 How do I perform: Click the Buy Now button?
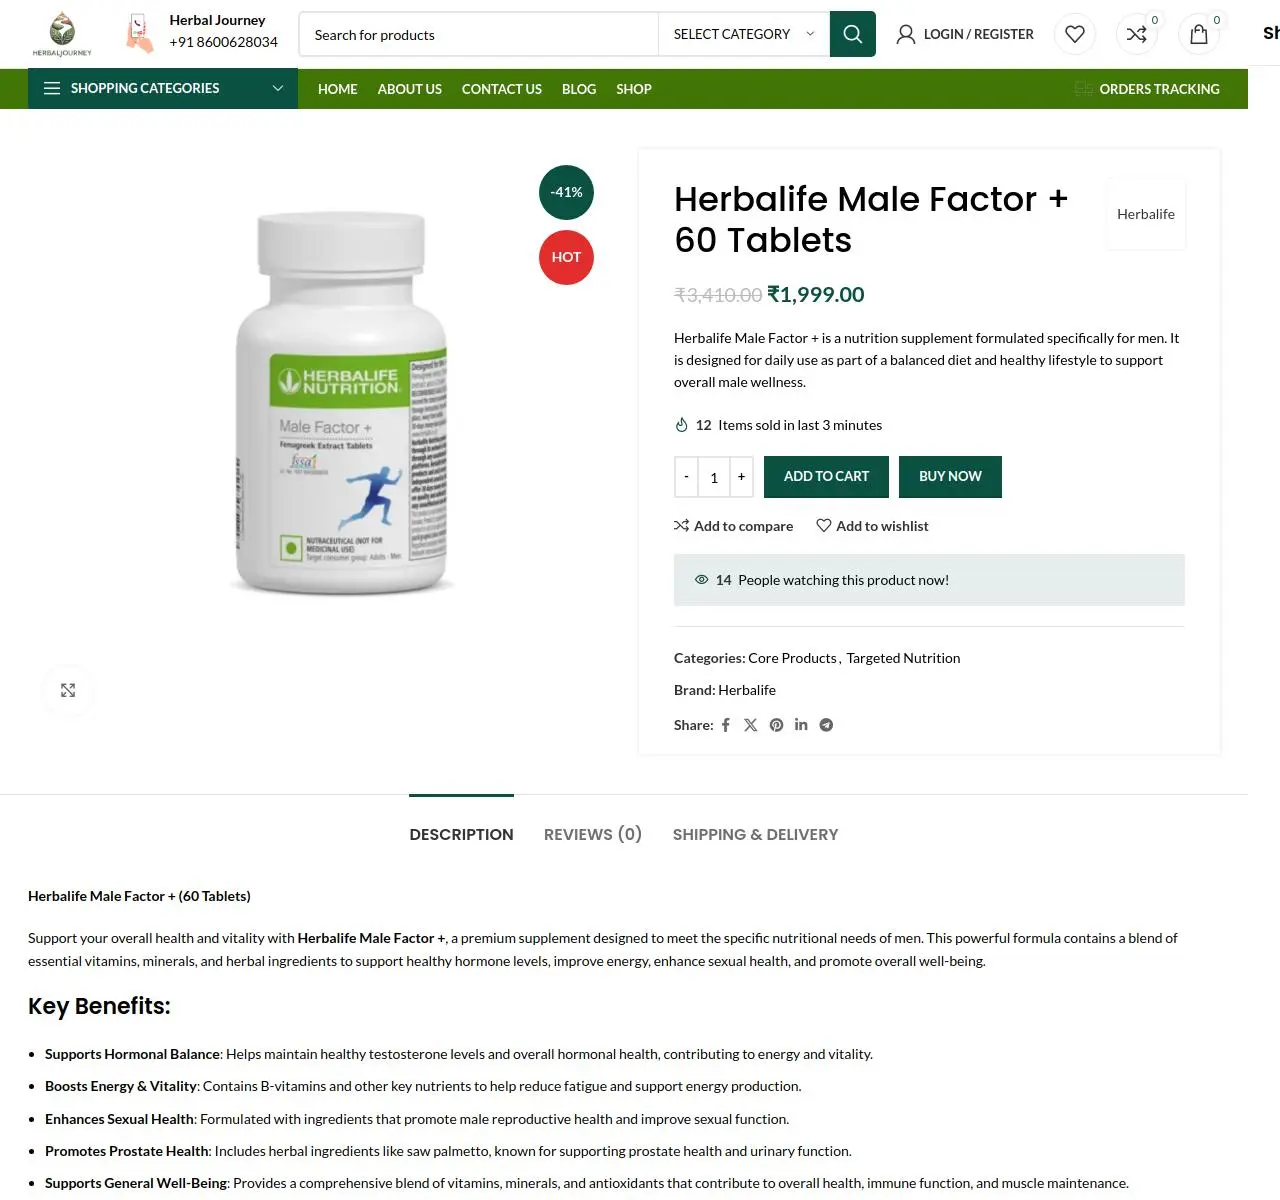pyautogui.click(x=950, y=477)
